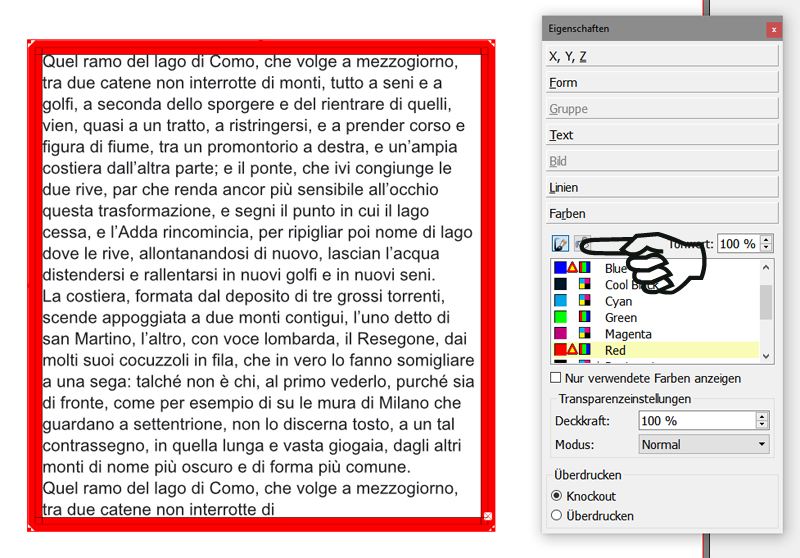The image size is (800, 558).
Task: Click the RGB indicator icon beside Green
Action: (x=584, y=318)
